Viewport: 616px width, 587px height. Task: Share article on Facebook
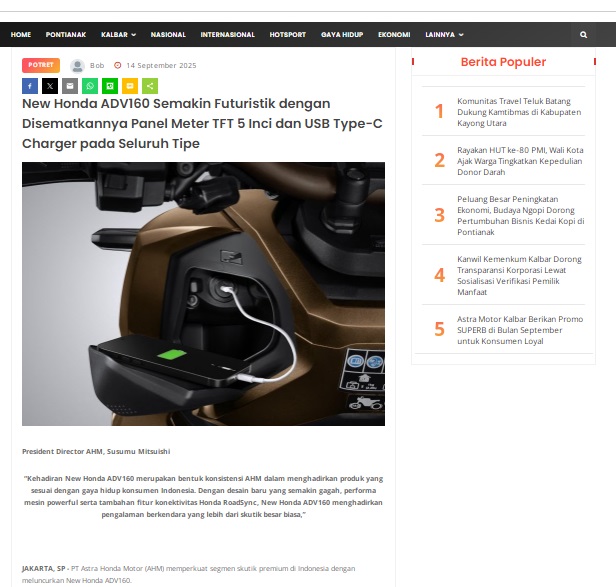30,86
